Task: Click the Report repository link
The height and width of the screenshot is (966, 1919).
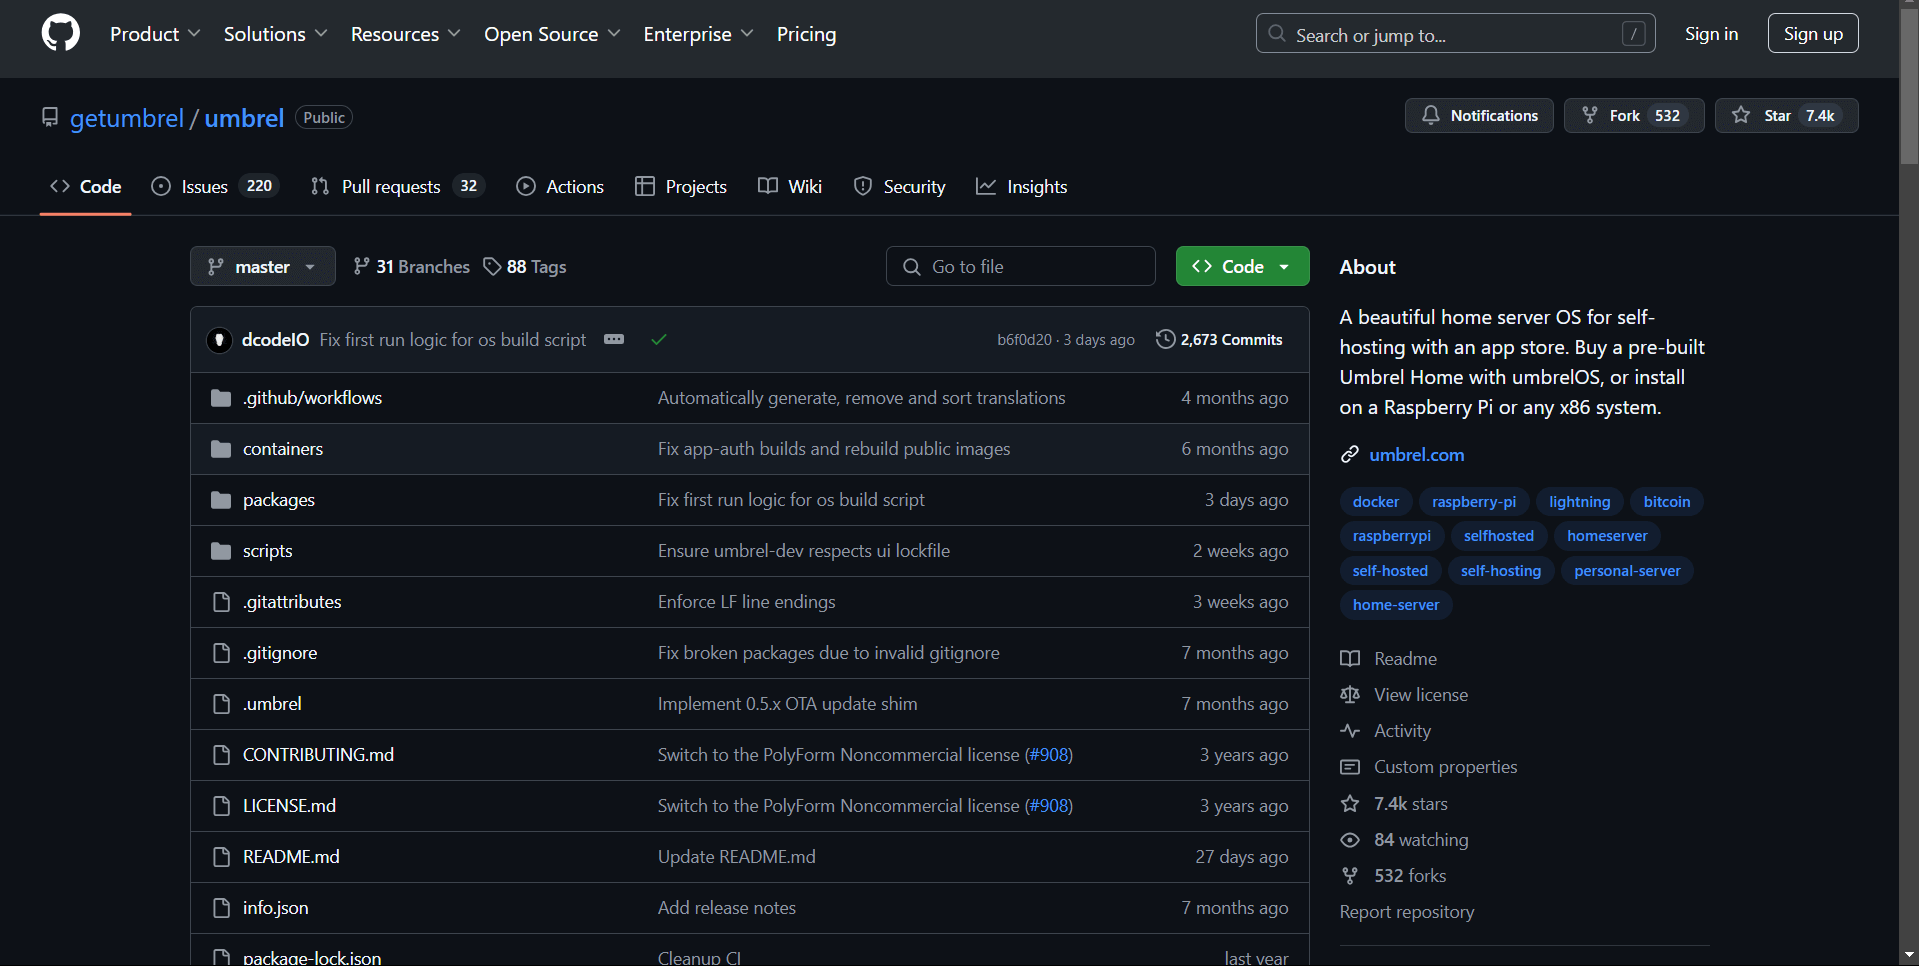Action: coord(1407,912)
